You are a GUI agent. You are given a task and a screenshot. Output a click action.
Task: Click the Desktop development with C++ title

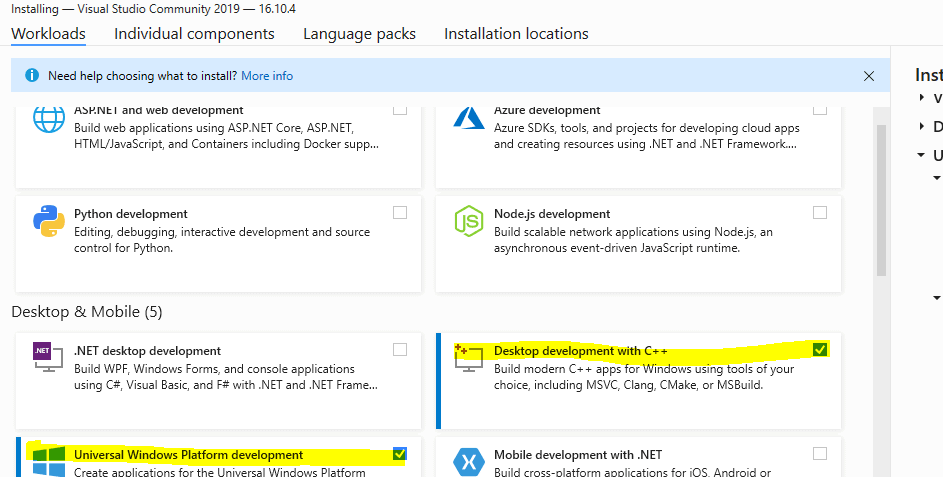[x=580, y=351]
